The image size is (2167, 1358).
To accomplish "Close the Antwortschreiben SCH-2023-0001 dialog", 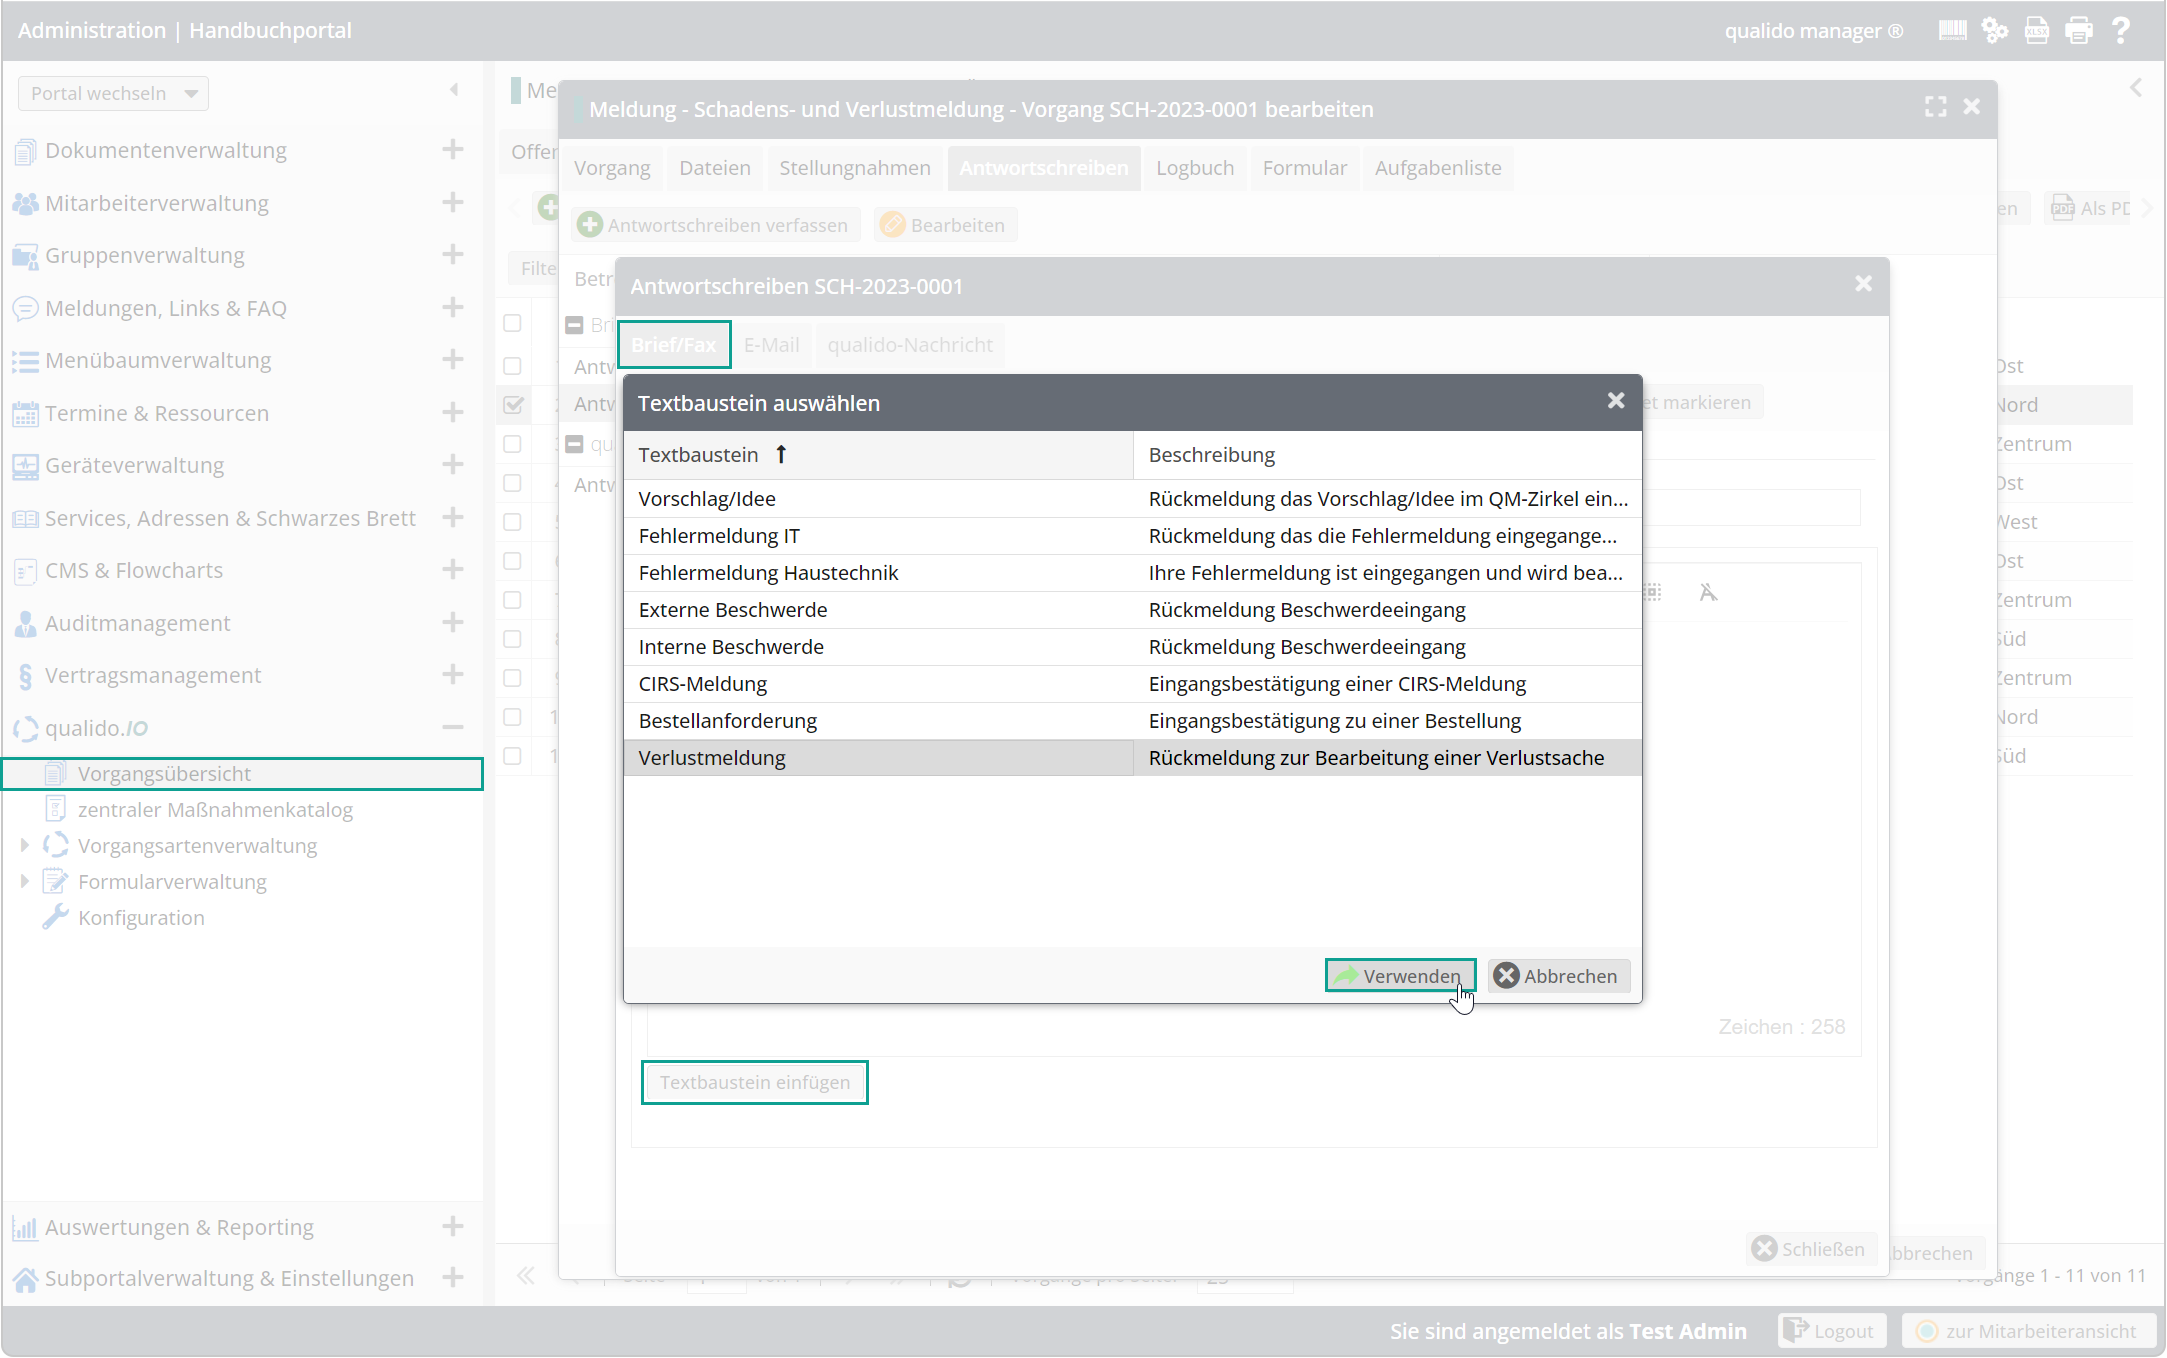I will pyautogui.click(x=1864, y=284).
